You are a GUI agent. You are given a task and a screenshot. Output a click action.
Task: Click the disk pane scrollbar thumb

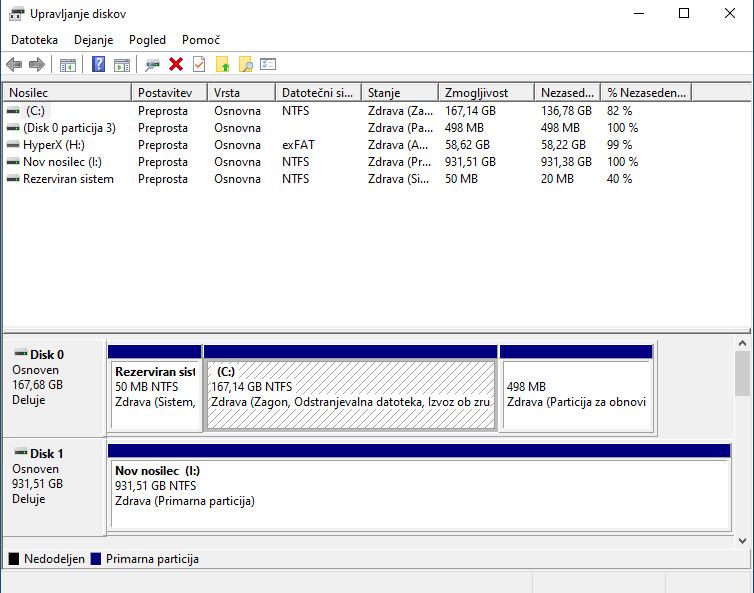[x=742, y=373]
